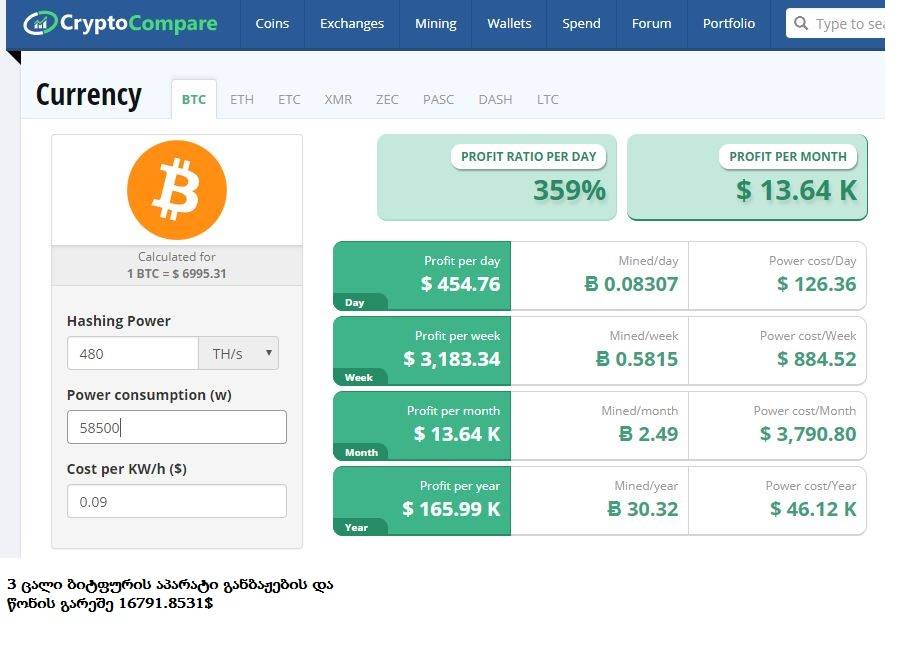Switch to the ETH currency tab
The image size is (922, 656).
[x=242, y=99]
